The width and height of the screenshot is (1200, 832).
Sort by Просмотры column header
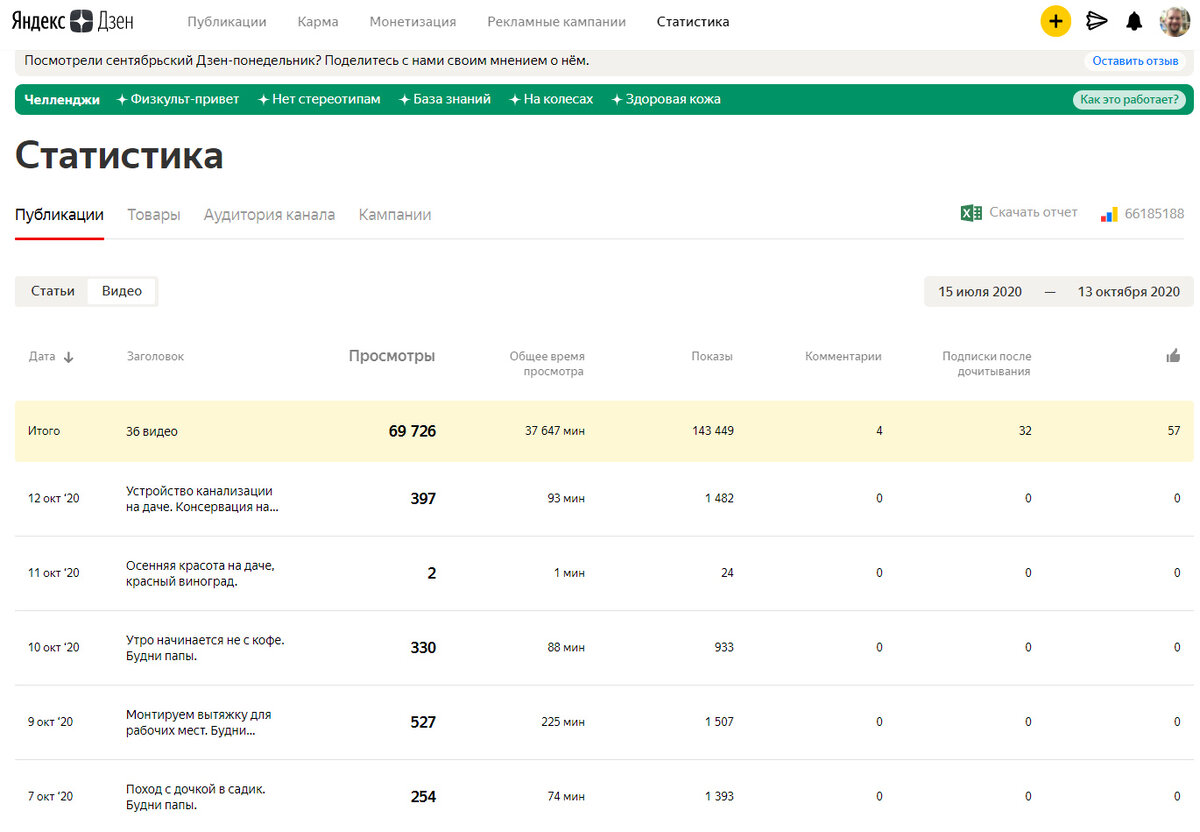(x=392, y=356)
